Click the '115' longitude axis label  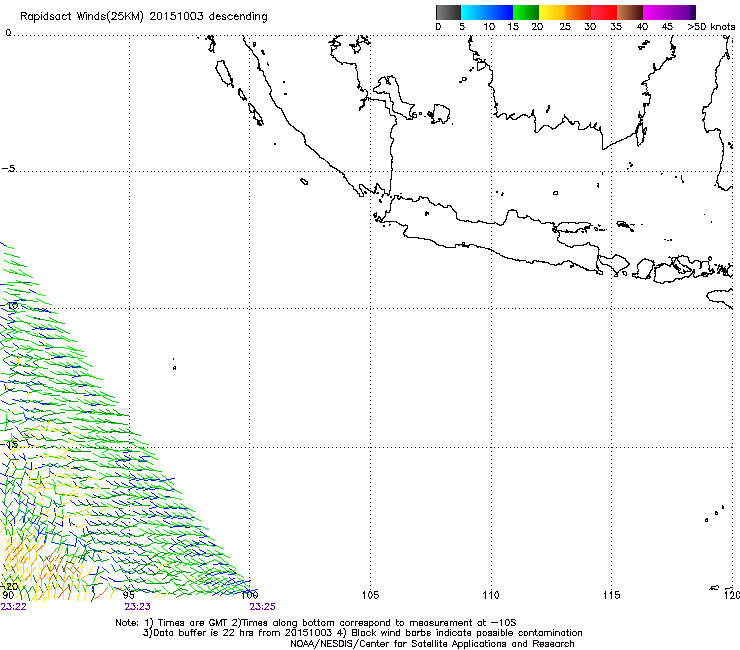click(x=611, y=595)
